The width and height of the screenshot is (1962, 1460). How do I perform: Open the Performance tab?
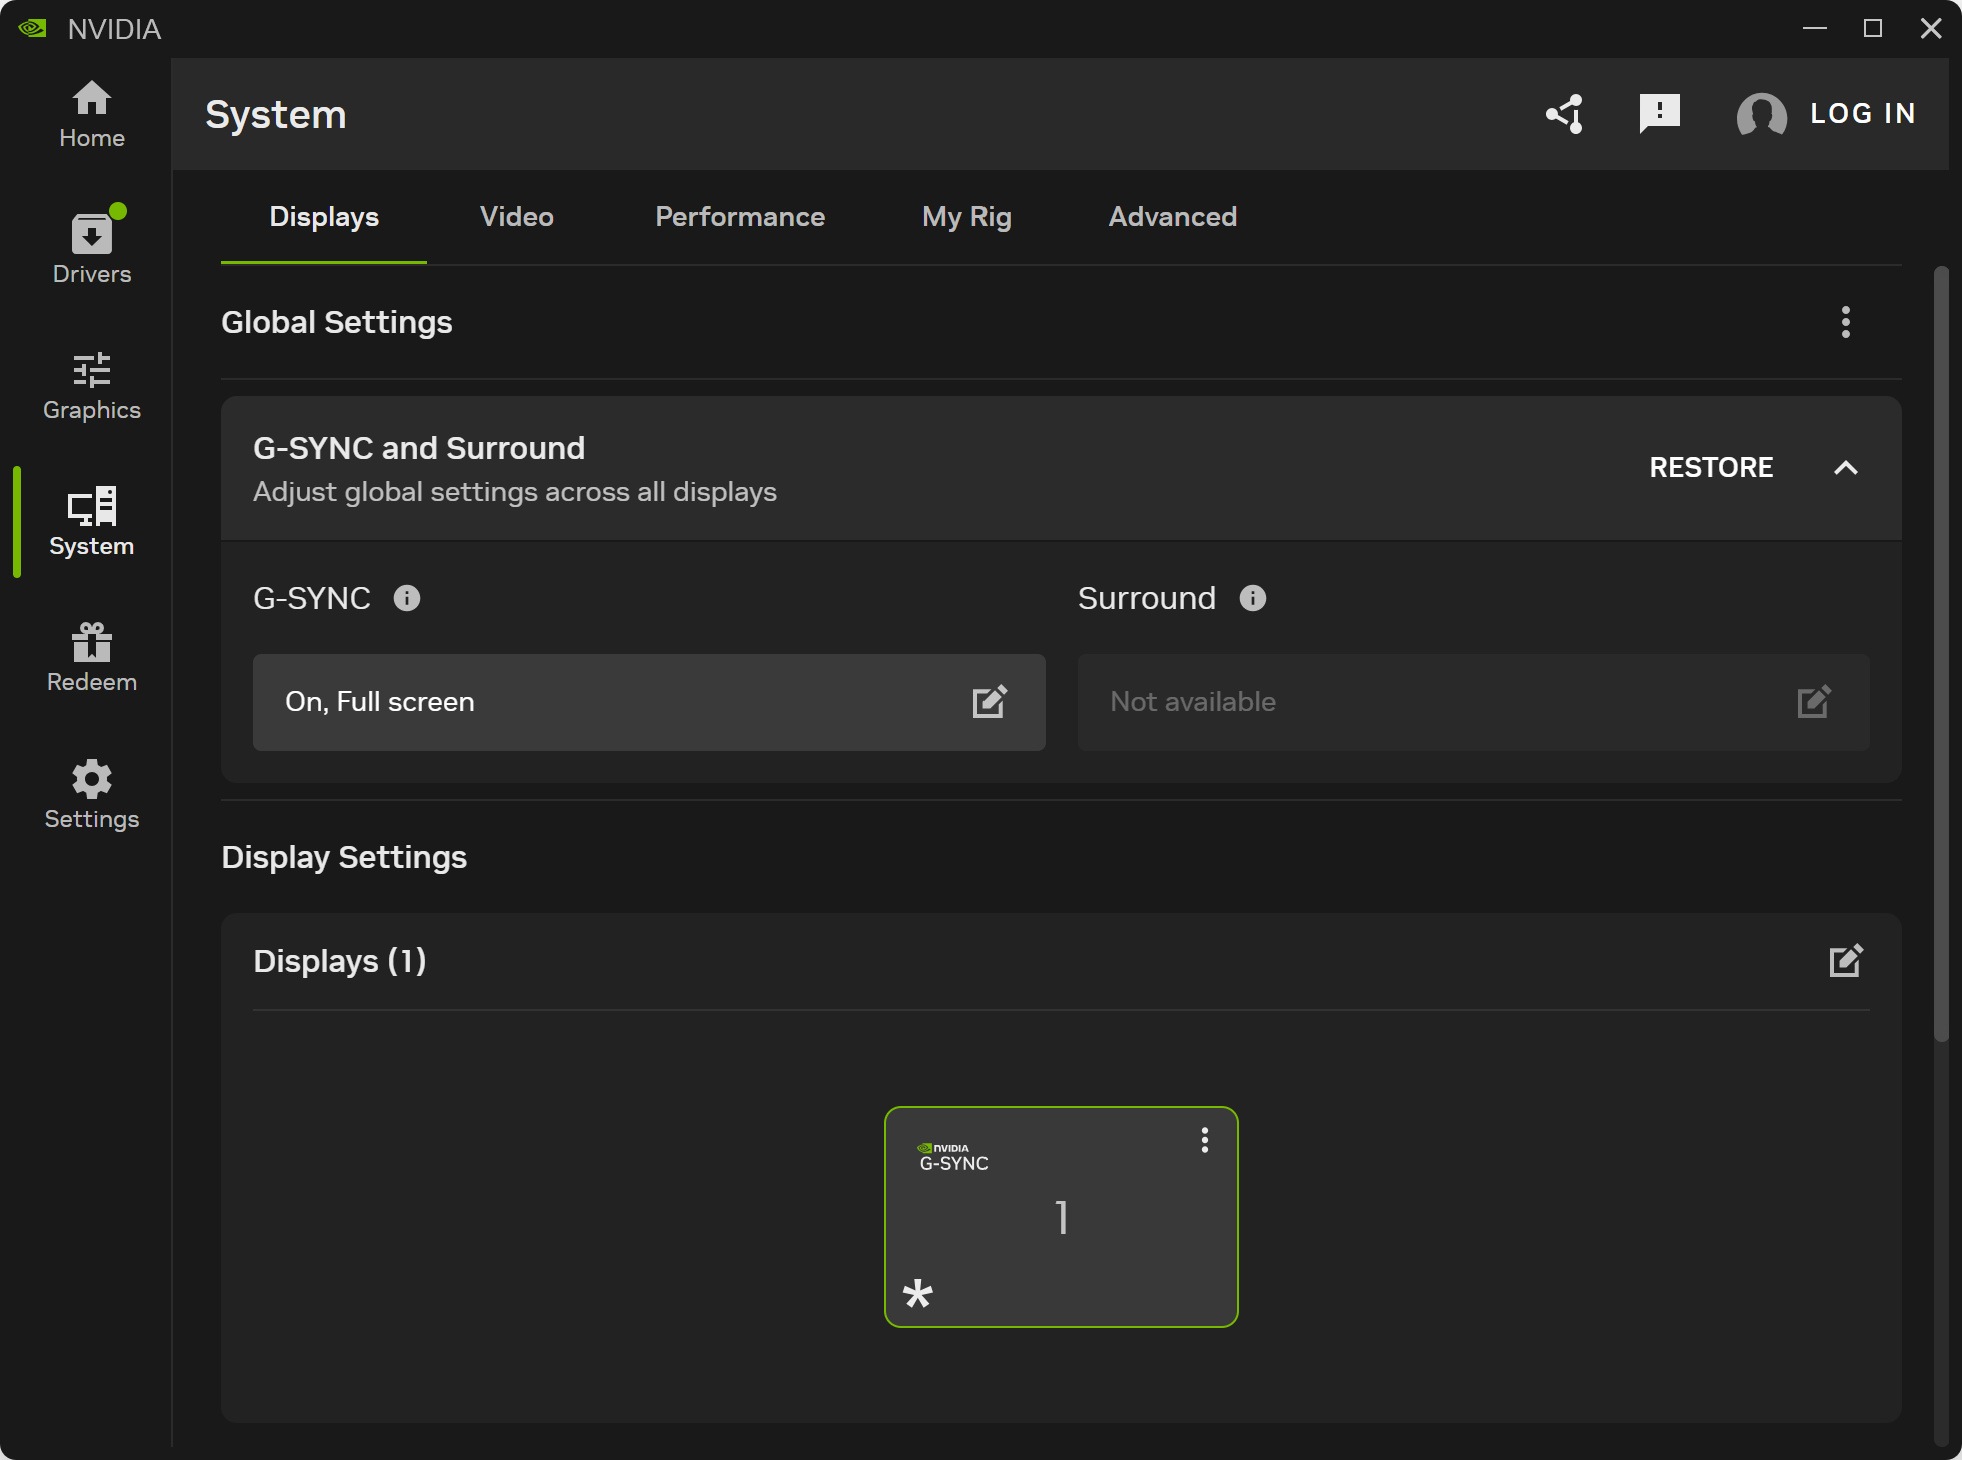740,217
